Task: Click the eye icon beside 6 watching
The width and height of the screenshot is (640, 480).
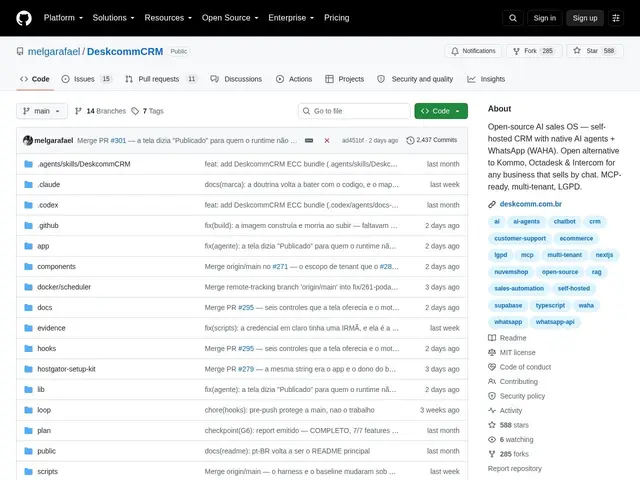Action: tap(492, 440)
